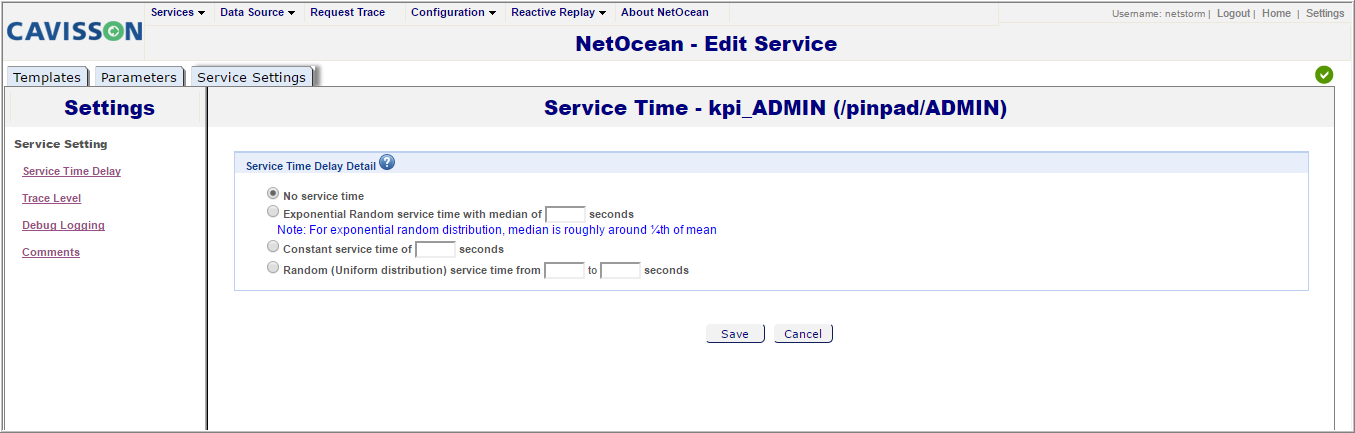The height and width of the screenshot is (433, 1355).
Task: Select Constant service time radio
Action: [x=273, y=246]
